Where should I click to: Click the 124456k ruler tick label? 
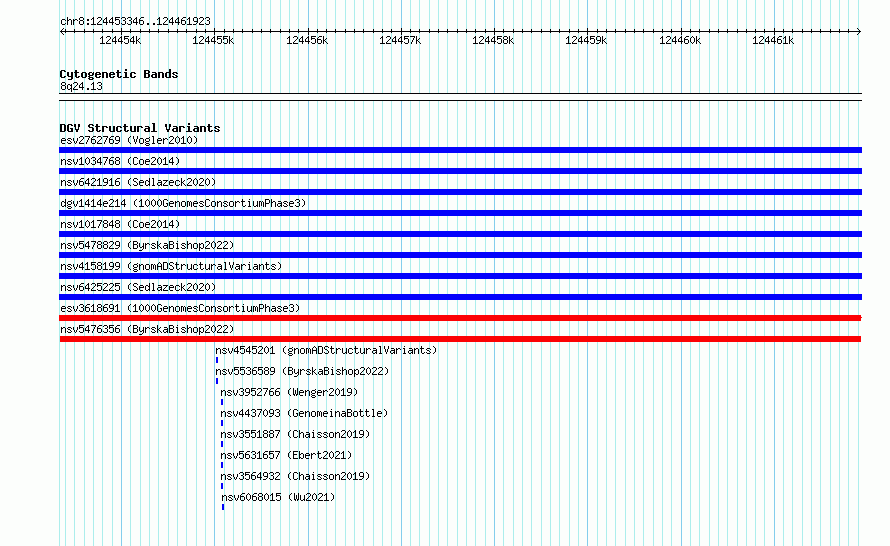[x=307, y=40]
